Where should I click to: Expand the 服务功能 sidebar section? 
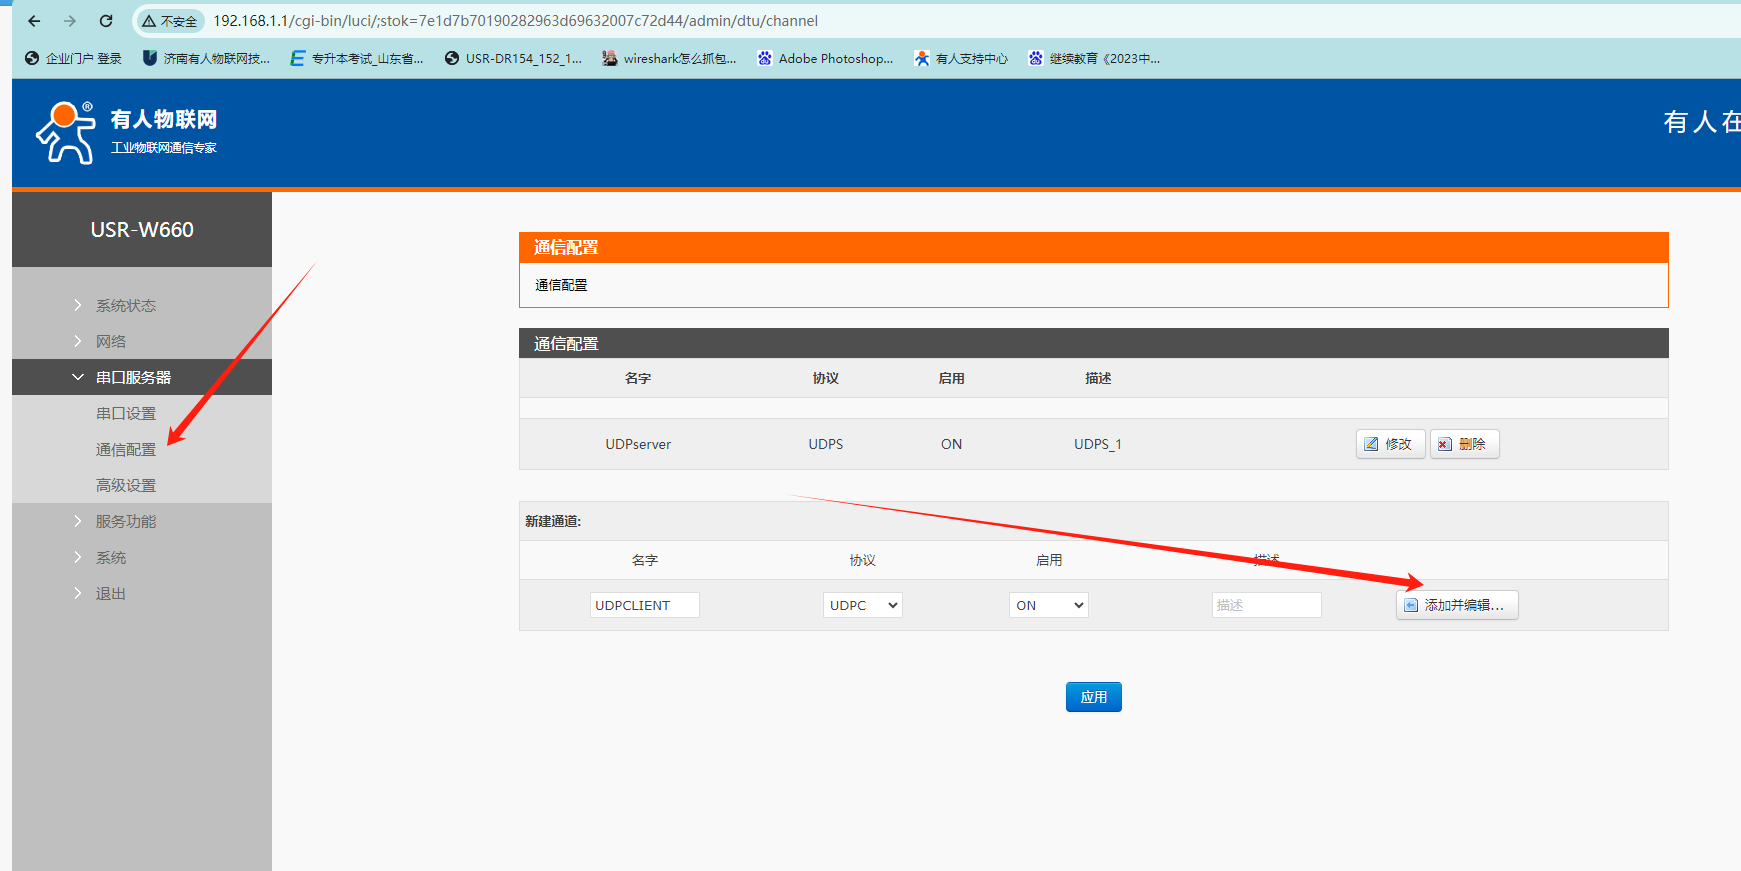tap(126, 522)
